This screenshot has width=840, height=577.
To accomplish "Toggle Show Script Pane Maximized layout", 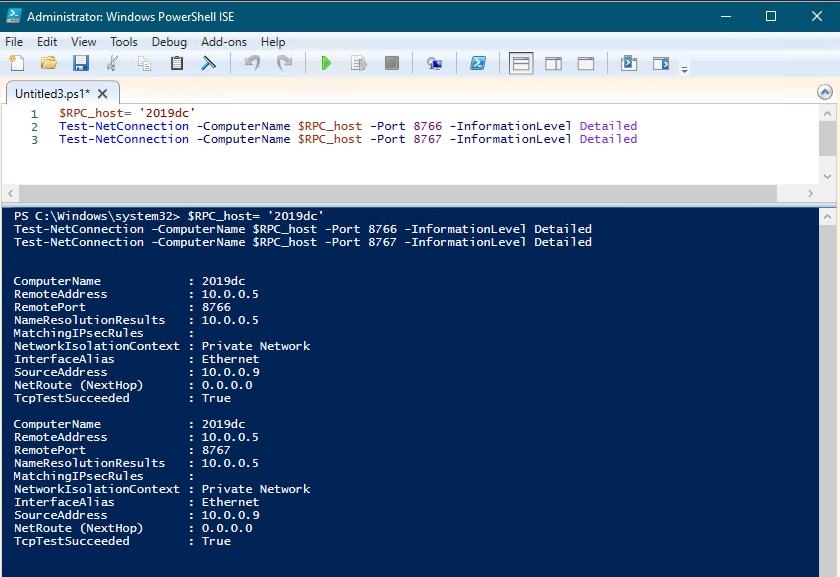I will coord(585,63).
